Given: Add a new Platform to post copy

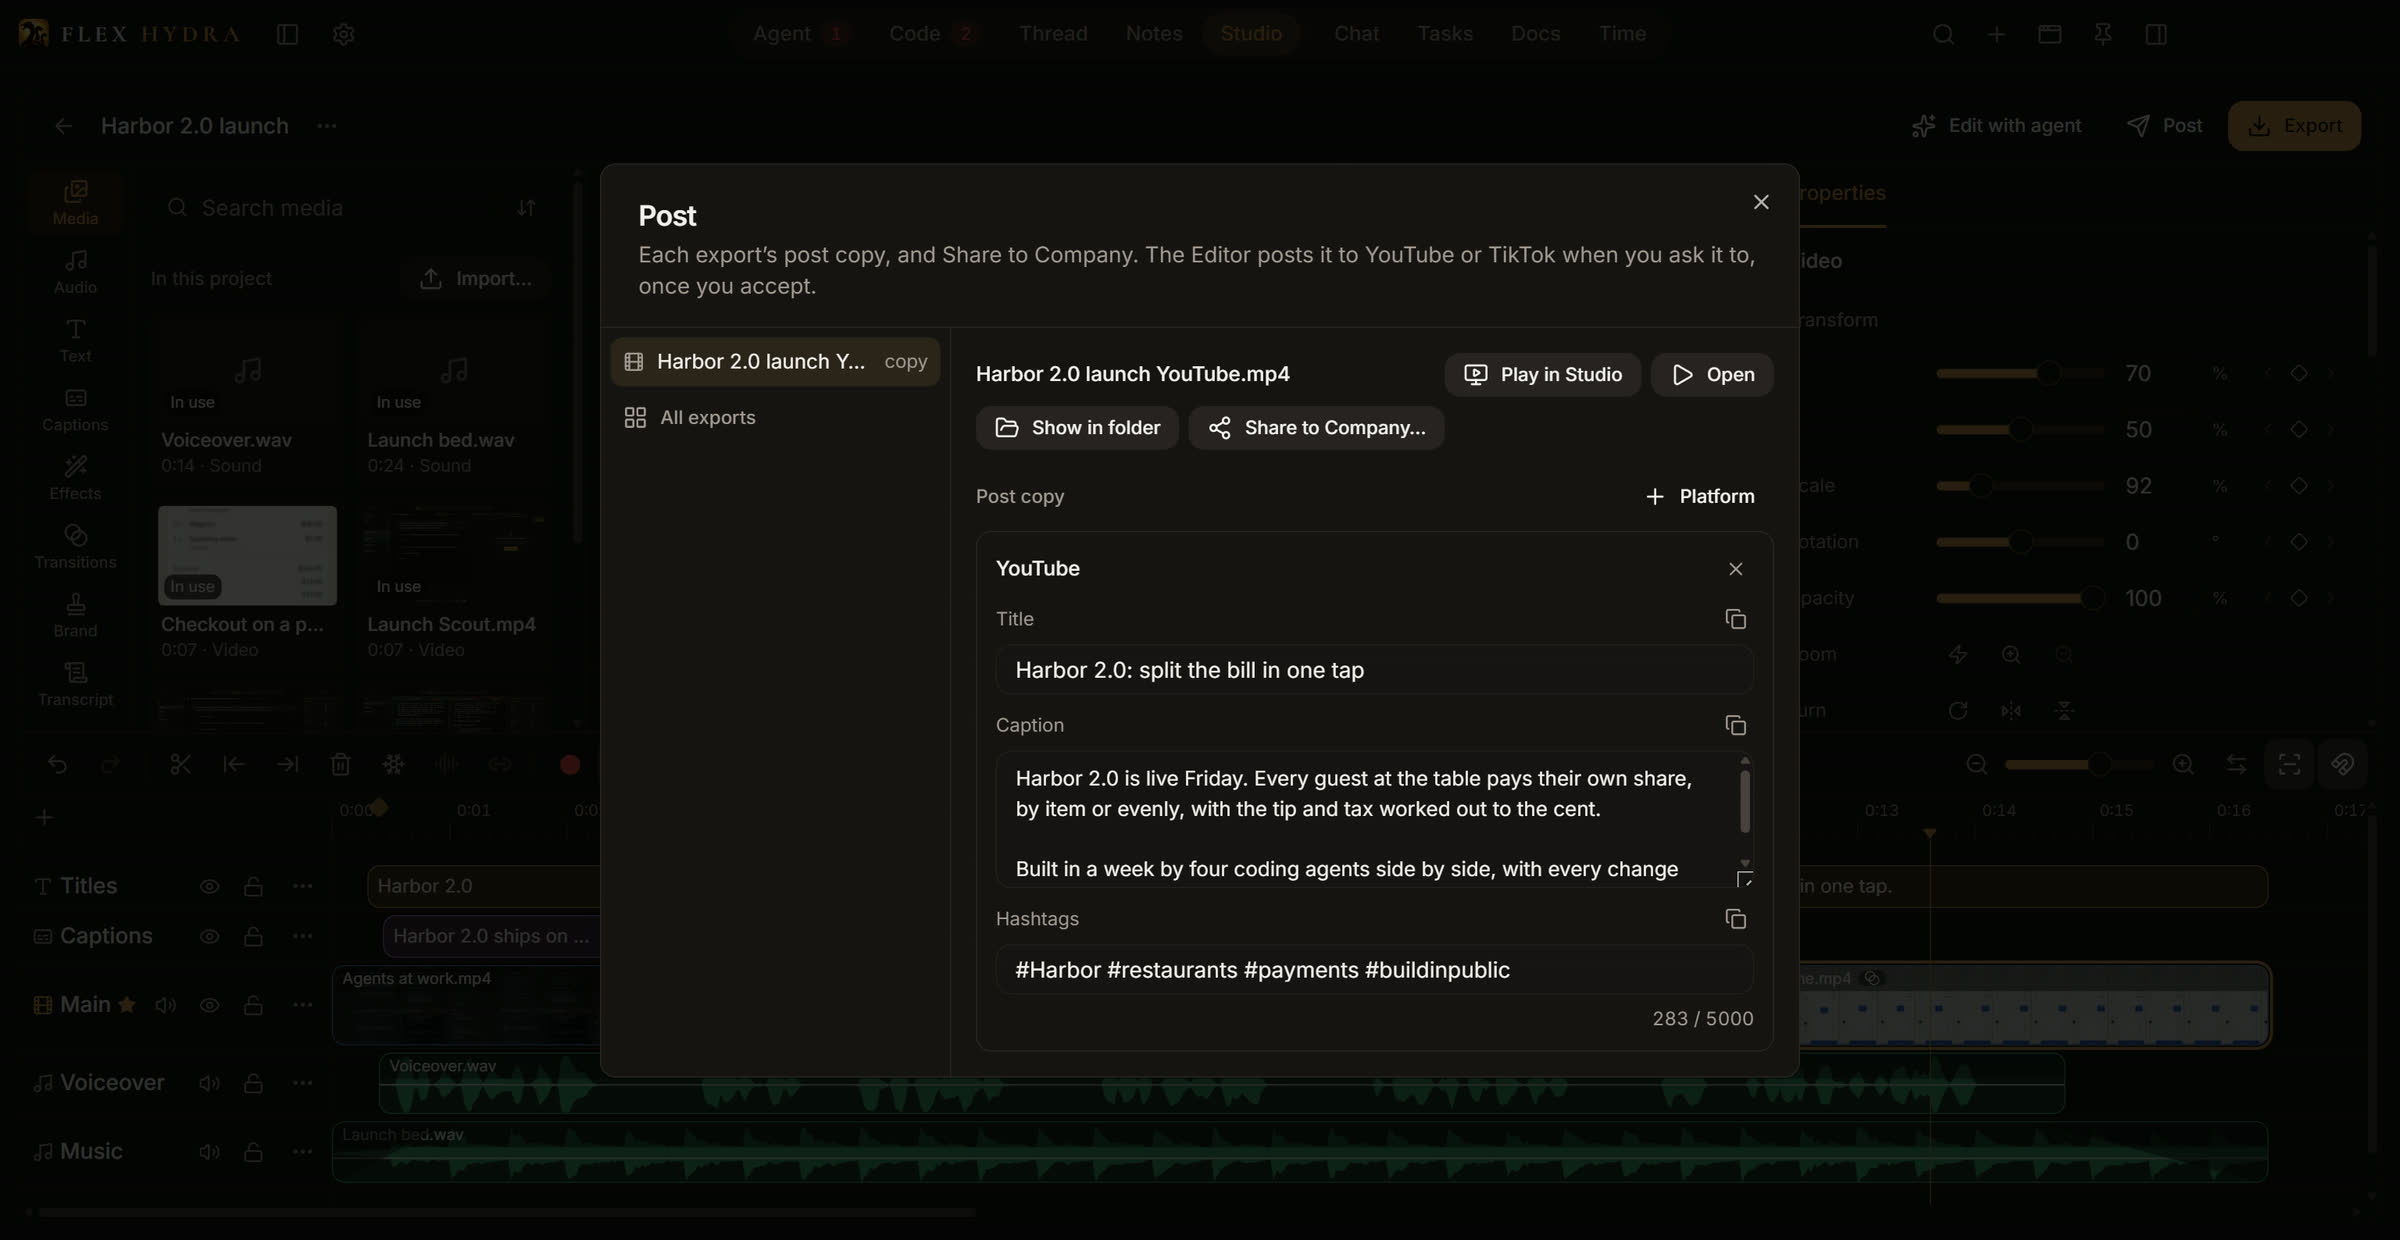Looking at the screenshot, I should point(1699,496).
